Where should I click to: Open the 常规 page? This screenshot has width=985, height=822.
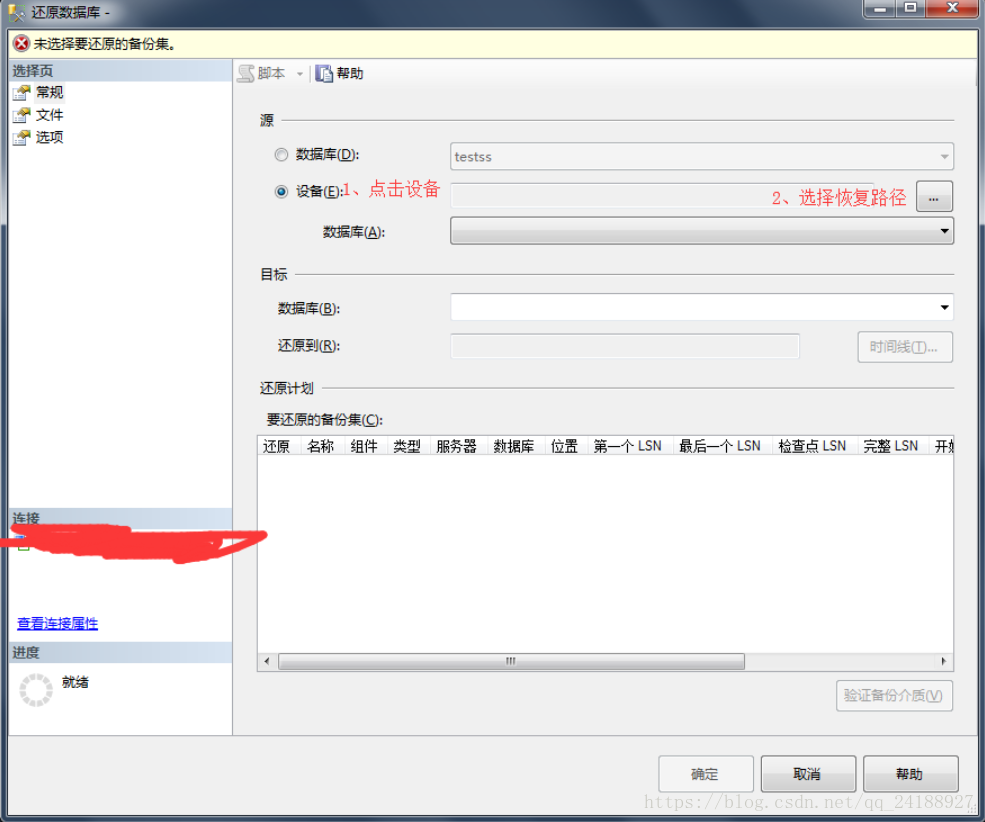point(50,93)
